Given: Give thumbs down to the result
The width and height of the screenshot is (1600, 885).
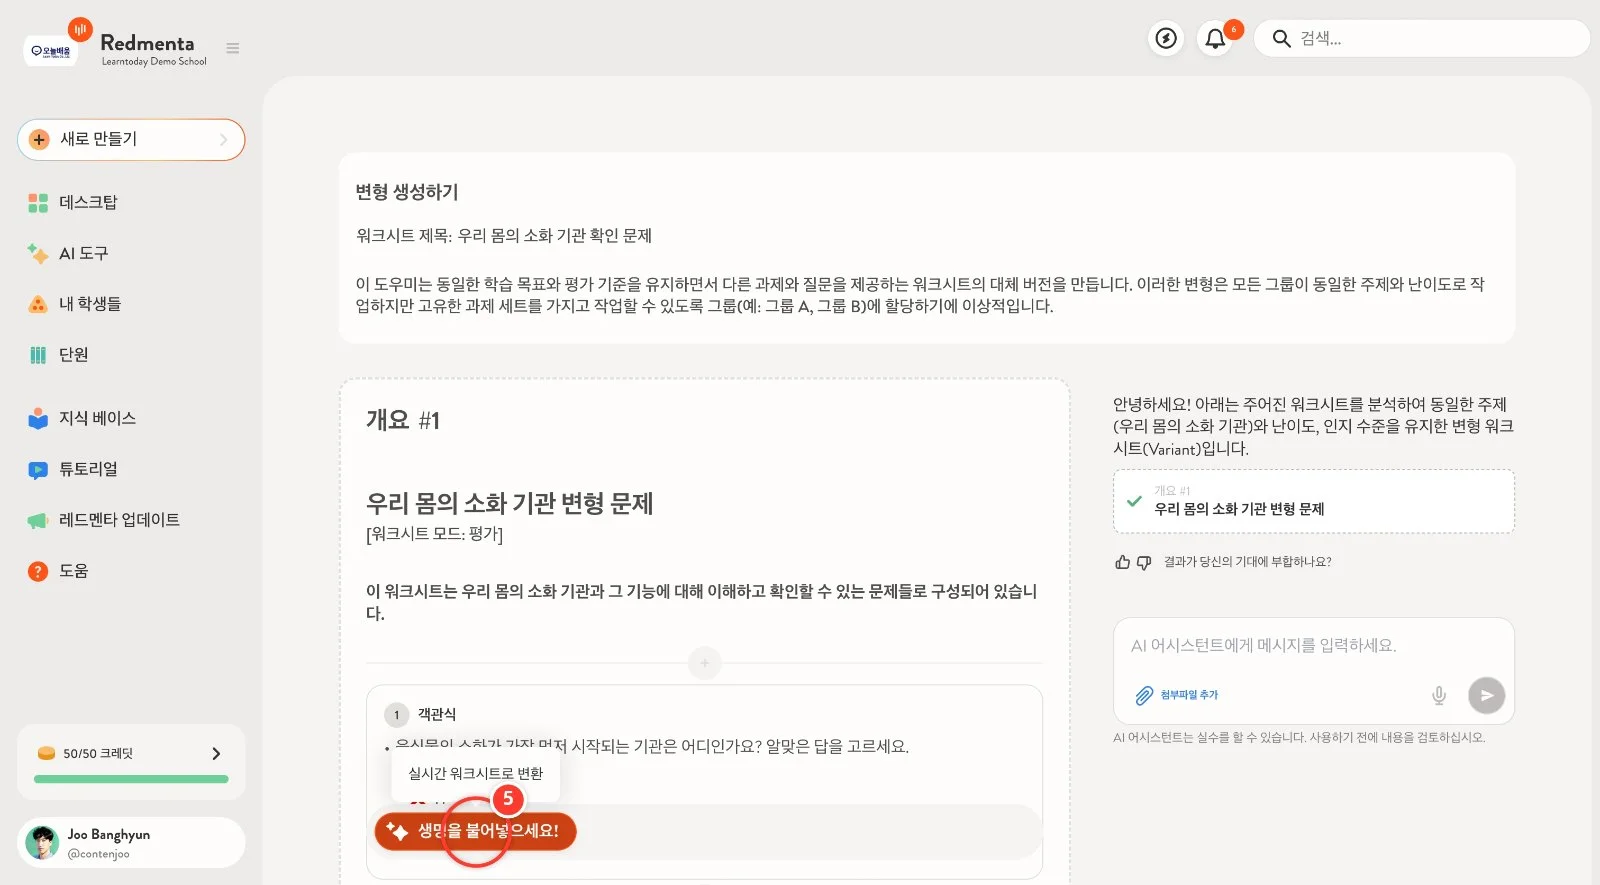Looking at the screenshot, I should (1144, 562).
